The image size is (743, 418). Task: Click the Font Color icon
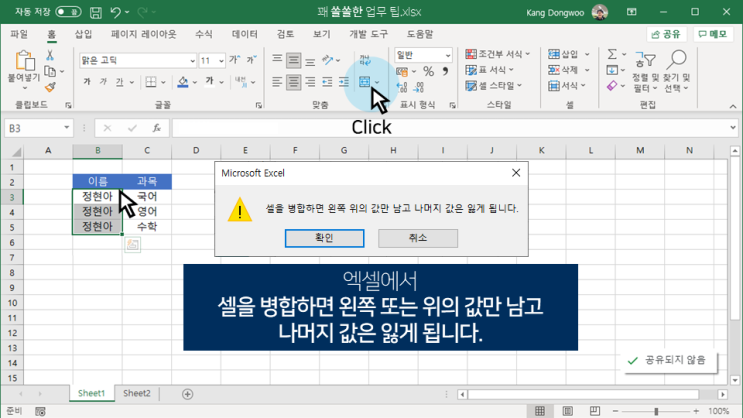209,82
